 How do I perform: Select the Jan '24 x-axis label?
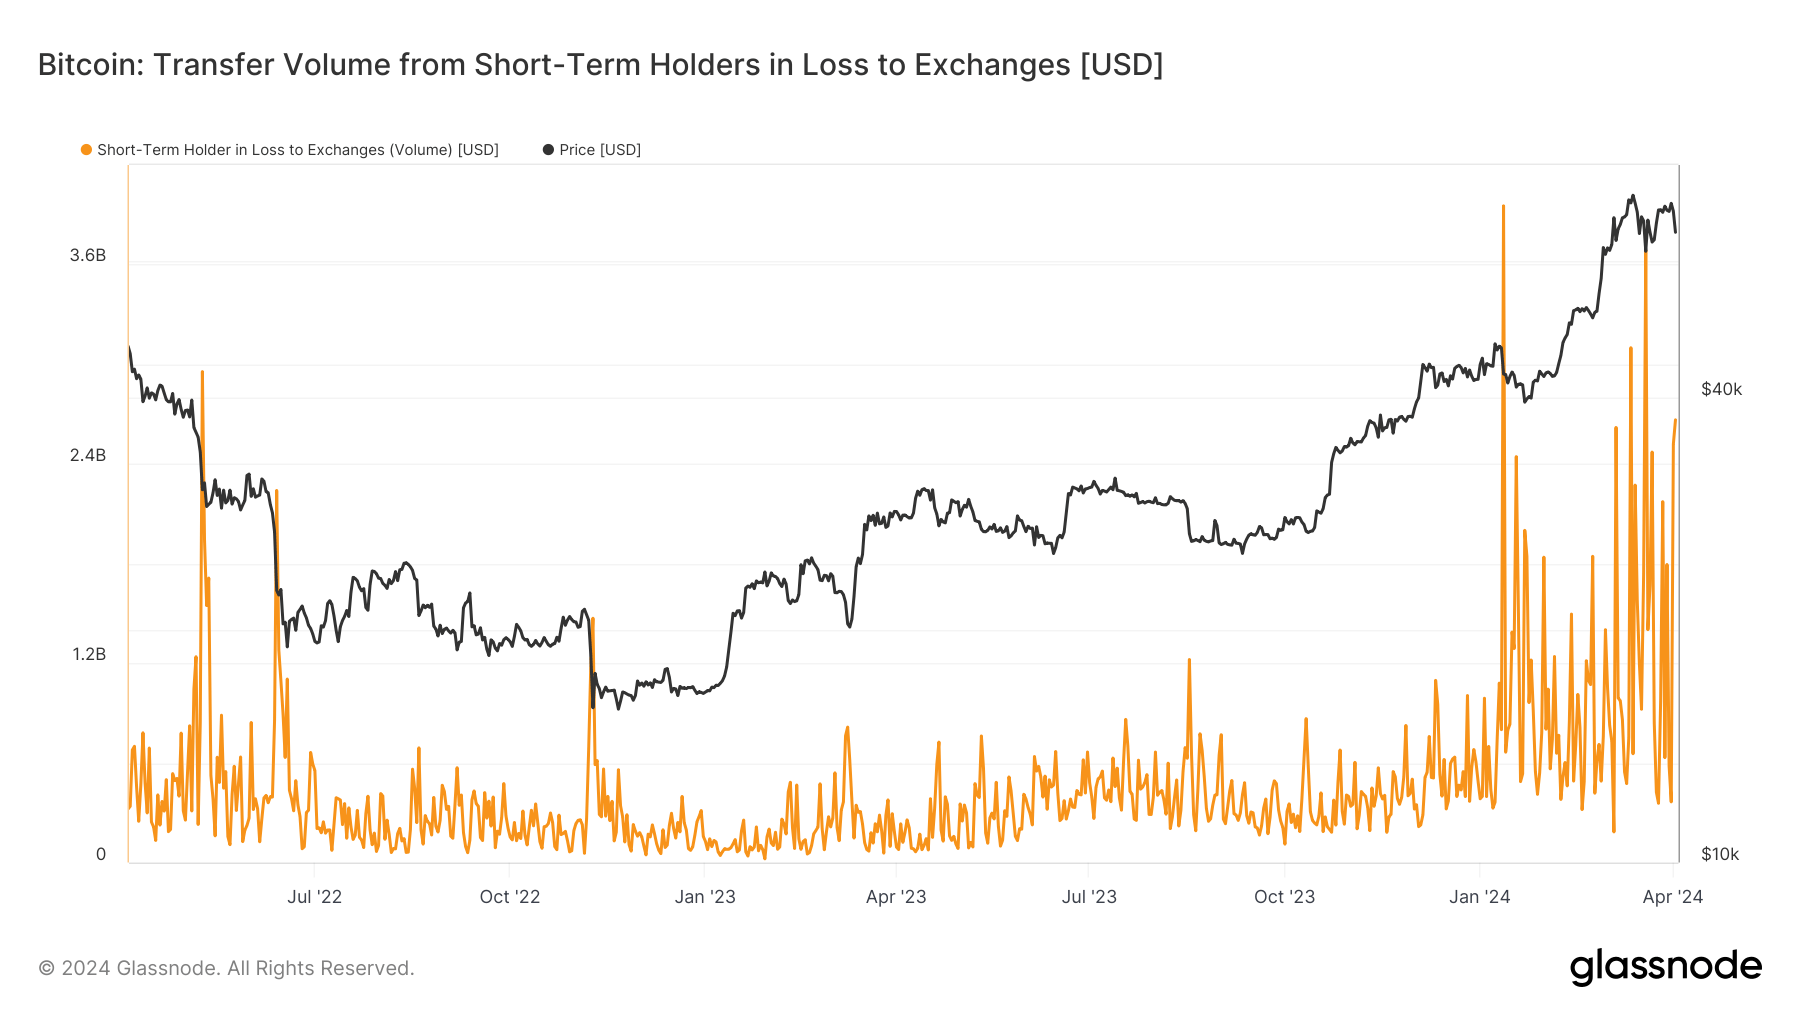[x=1480, y=897]
